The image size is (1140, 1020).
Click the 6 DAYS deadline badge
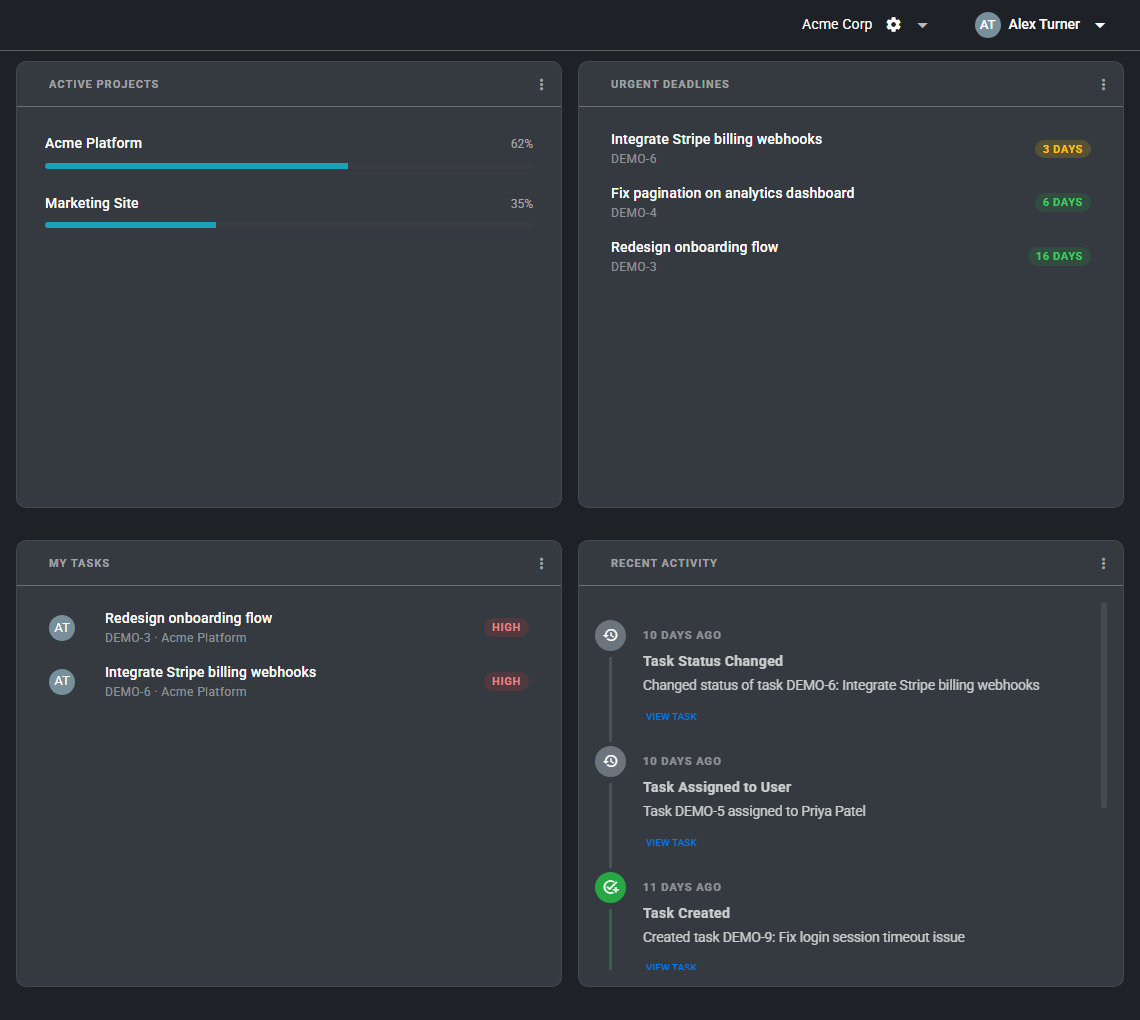click(x=1062, y=202)
